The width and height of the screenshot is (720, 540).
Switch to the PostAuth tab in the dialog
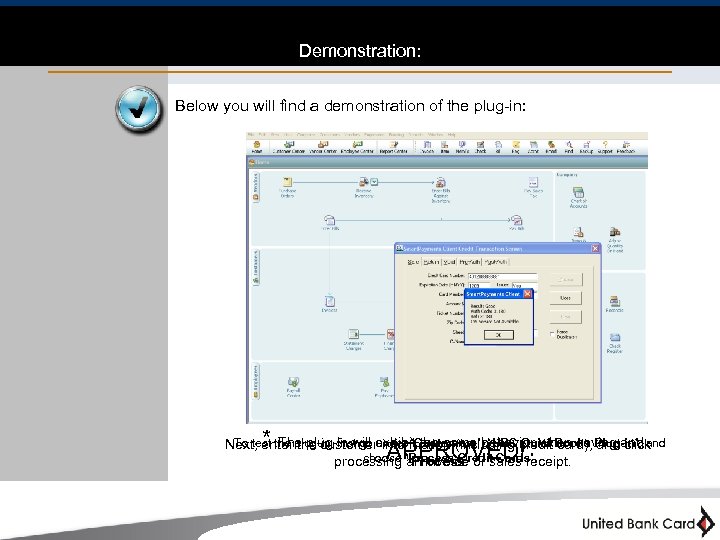point(496,262)
